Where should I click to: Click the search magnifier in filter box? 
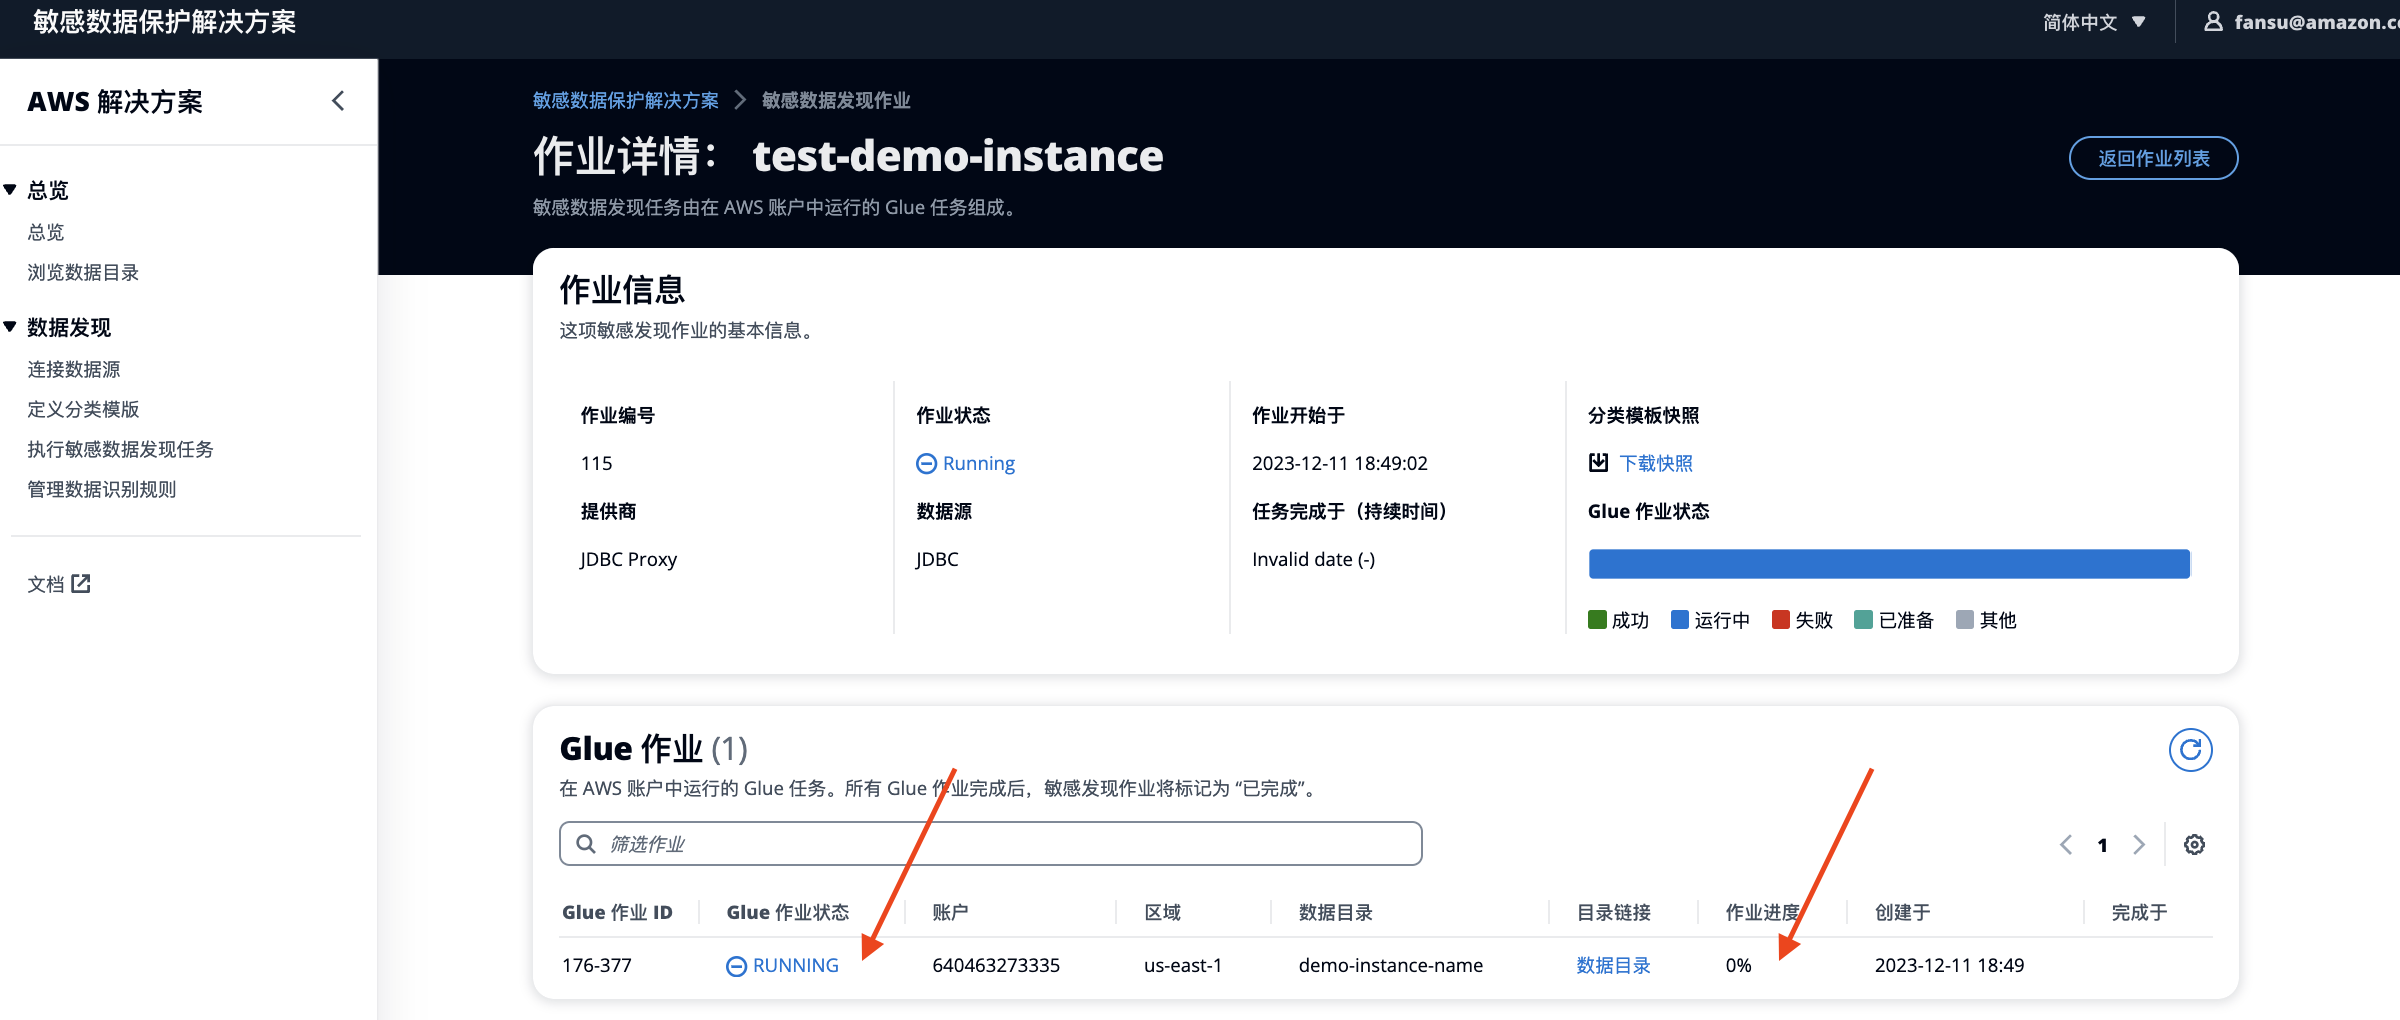(586, 844)
